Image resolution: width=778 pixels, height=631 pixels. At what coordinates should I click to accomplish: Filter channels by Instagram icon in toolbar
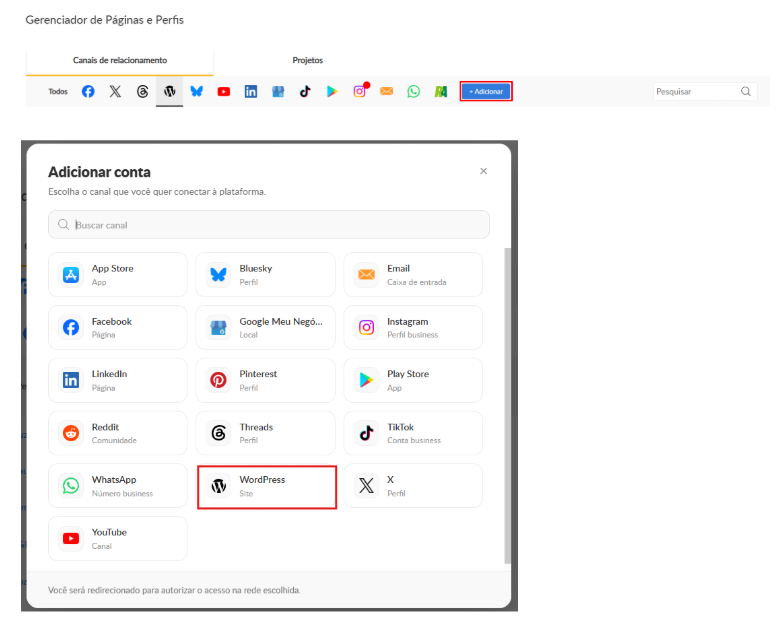(x=360, y=91)
